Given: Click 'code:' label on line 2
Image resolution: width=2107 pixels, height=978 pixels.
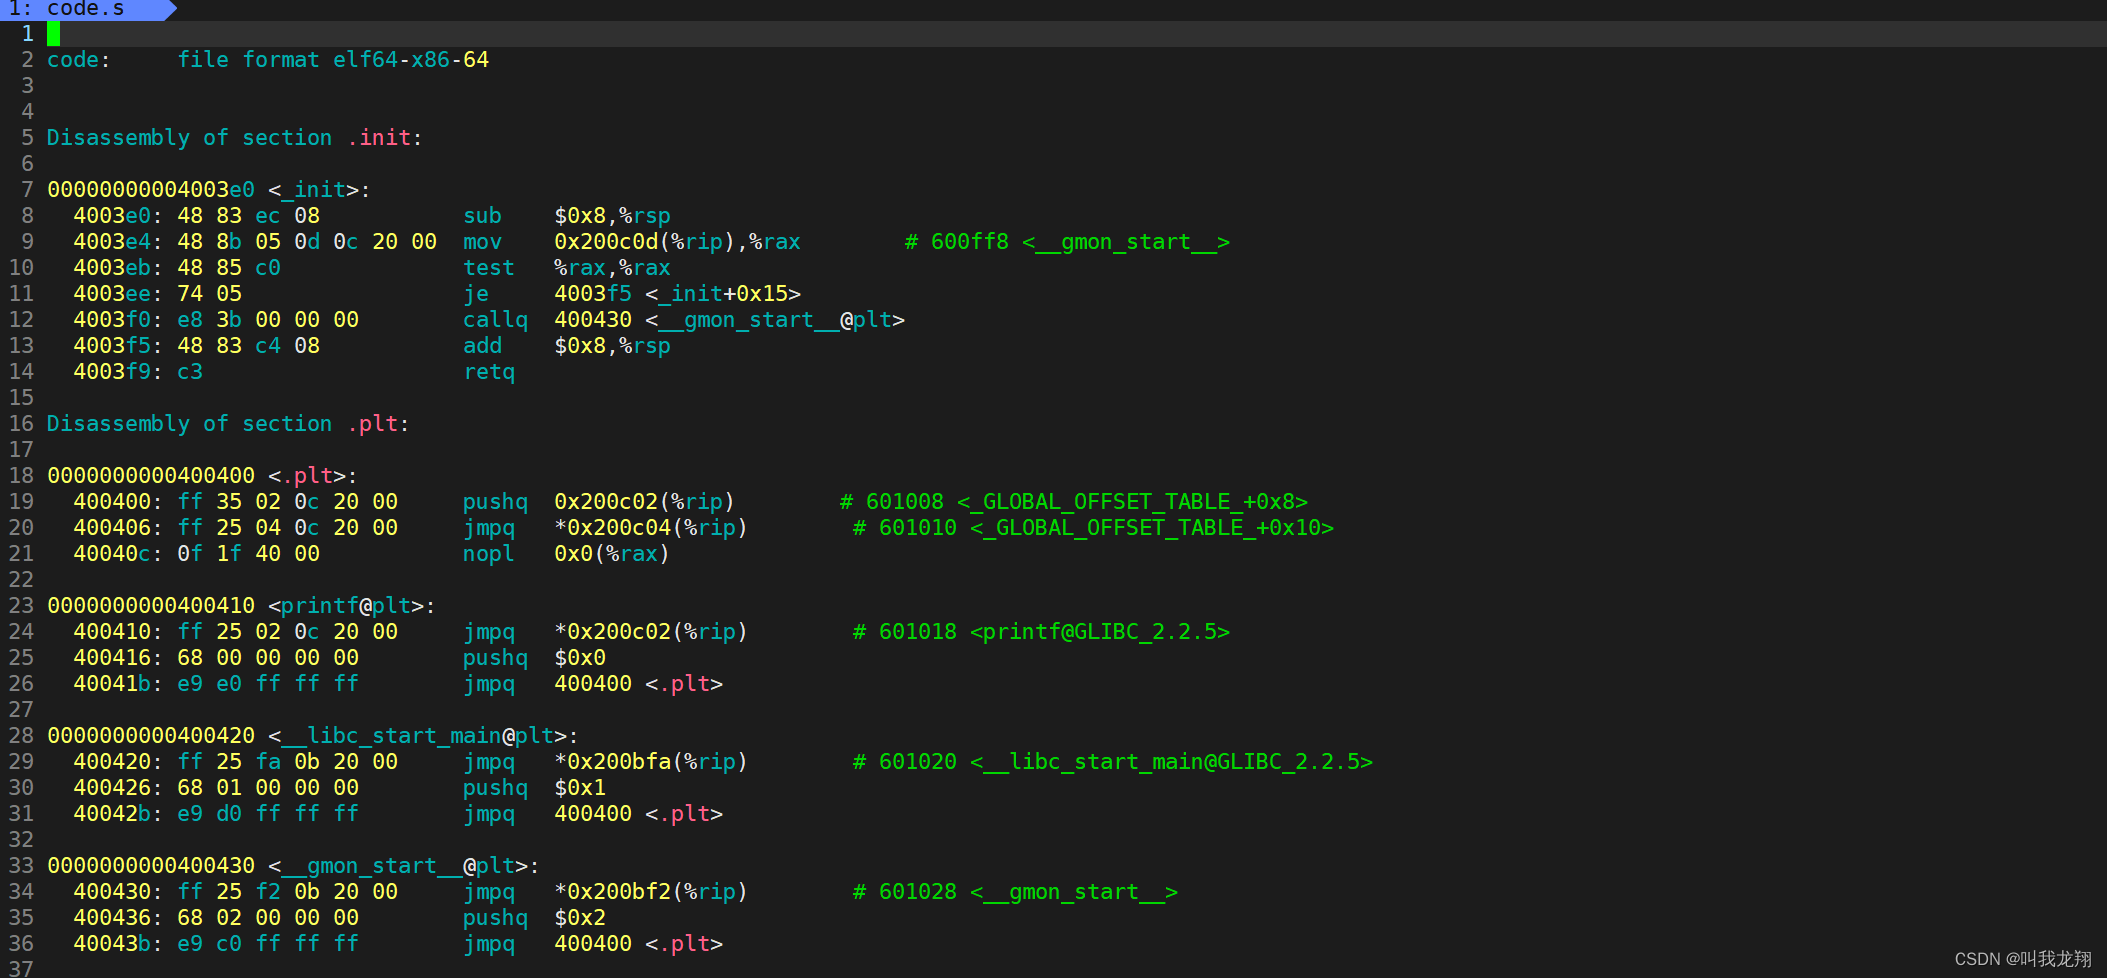Looking at the screenshot, I should point(79,60).
